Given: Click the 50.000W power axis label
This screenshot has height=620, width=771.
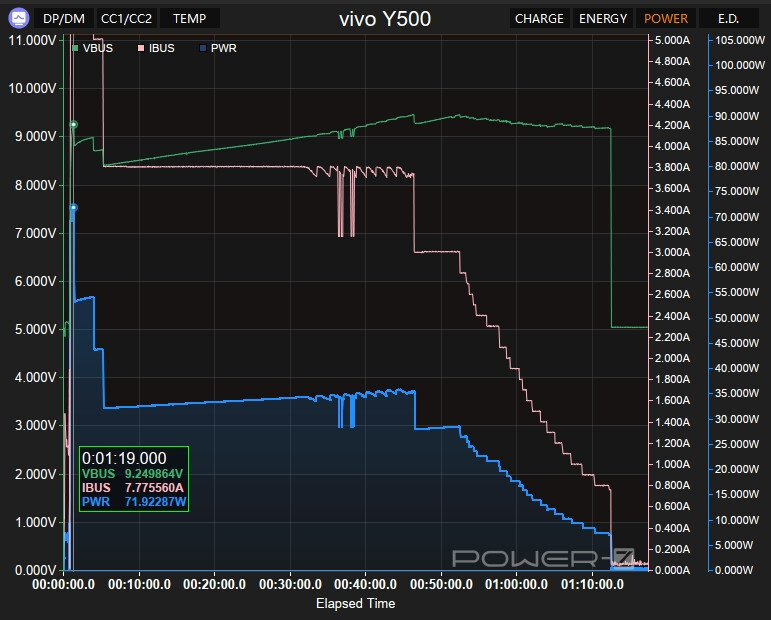Looking at the screenshot, I should click(x=737, y=318).
